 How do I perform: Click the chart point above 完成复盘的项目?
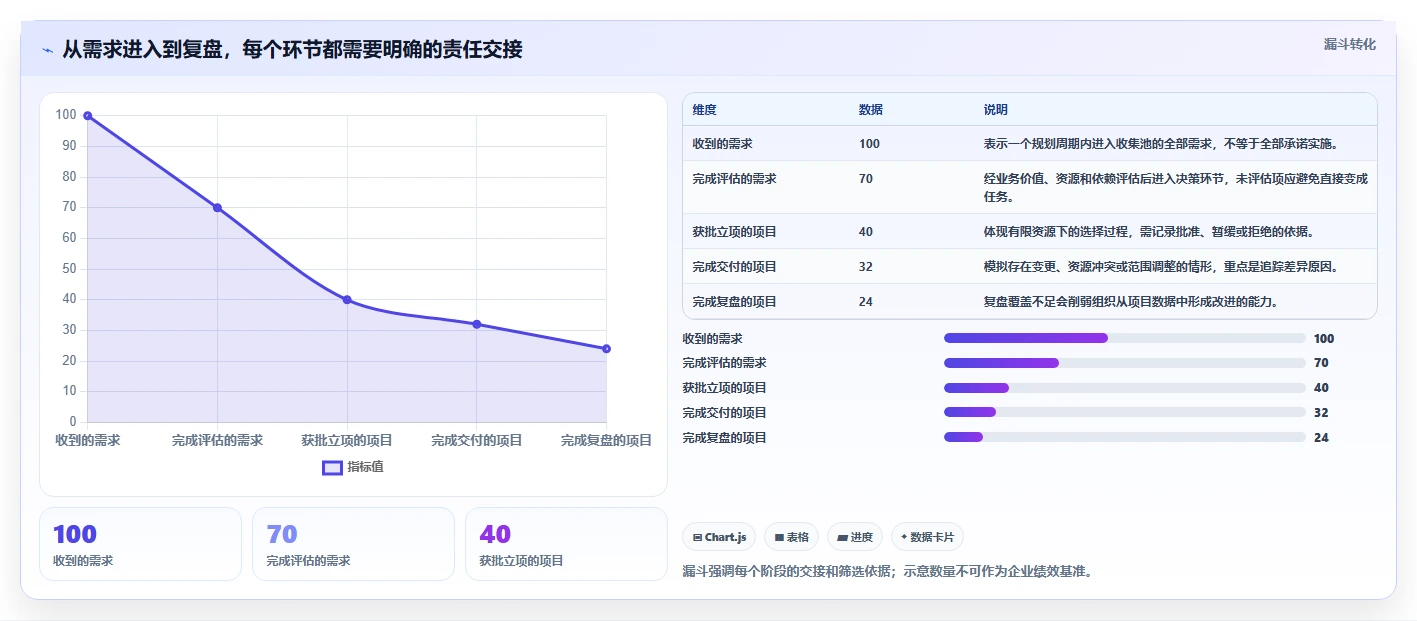606,349
